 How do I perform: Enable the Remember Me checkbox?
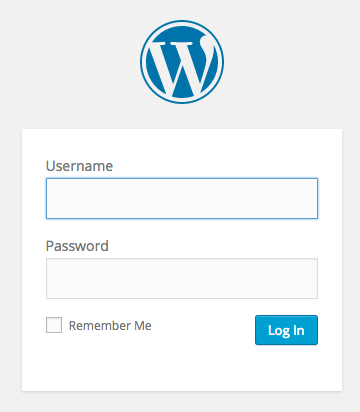[54, 325]
